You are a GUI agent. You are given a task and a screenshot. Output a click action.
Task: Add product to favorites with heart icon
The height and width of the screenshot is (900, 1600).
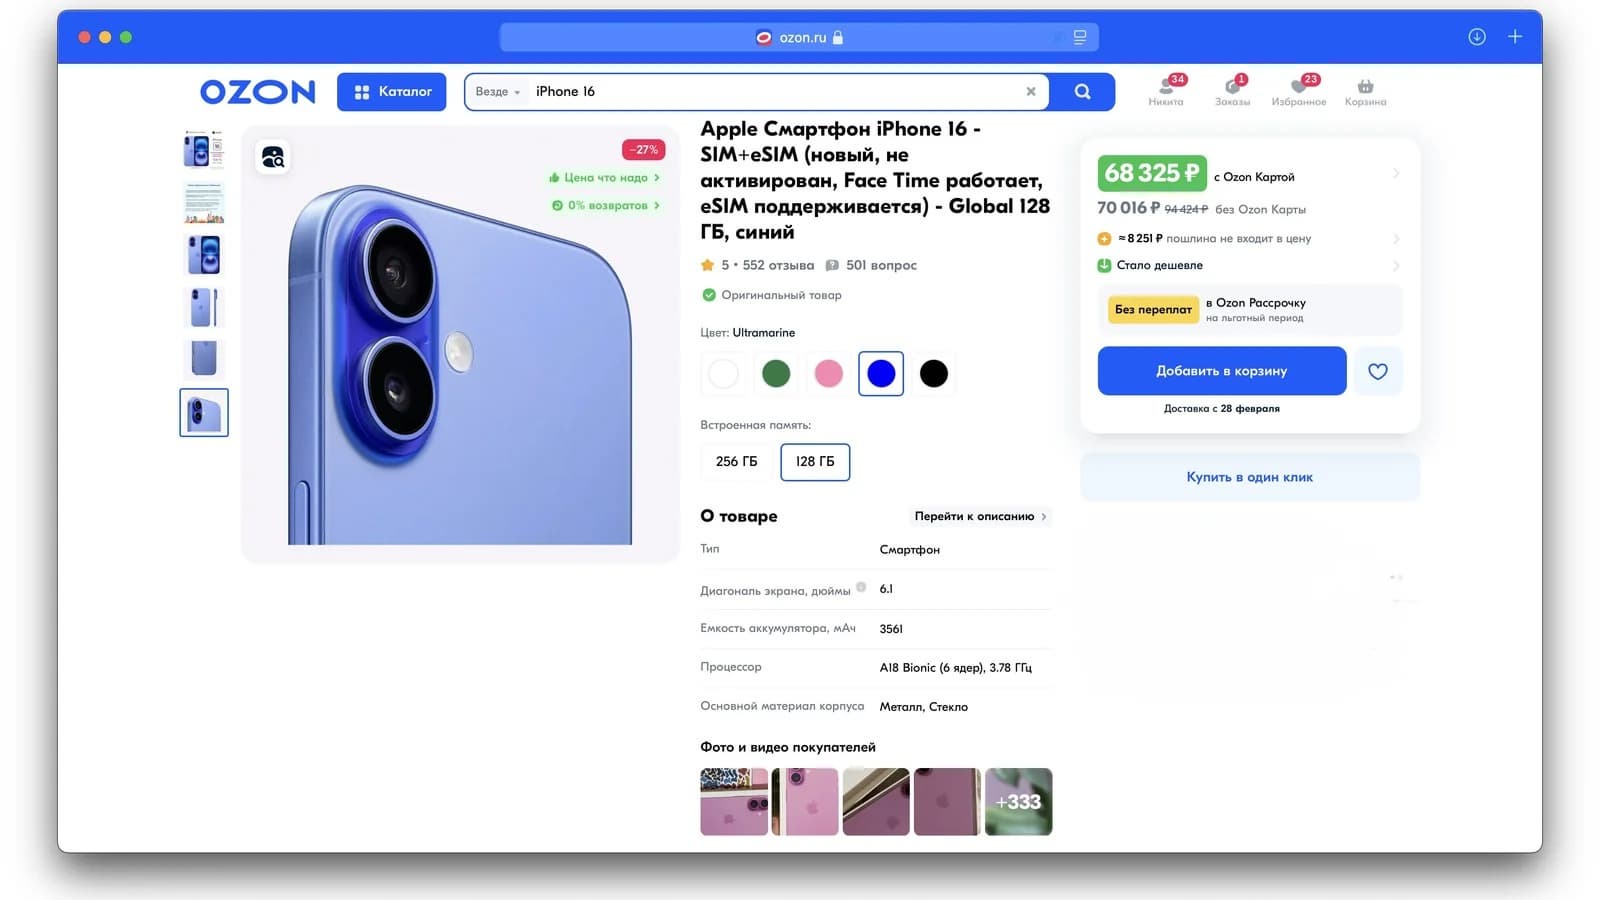1378,371
